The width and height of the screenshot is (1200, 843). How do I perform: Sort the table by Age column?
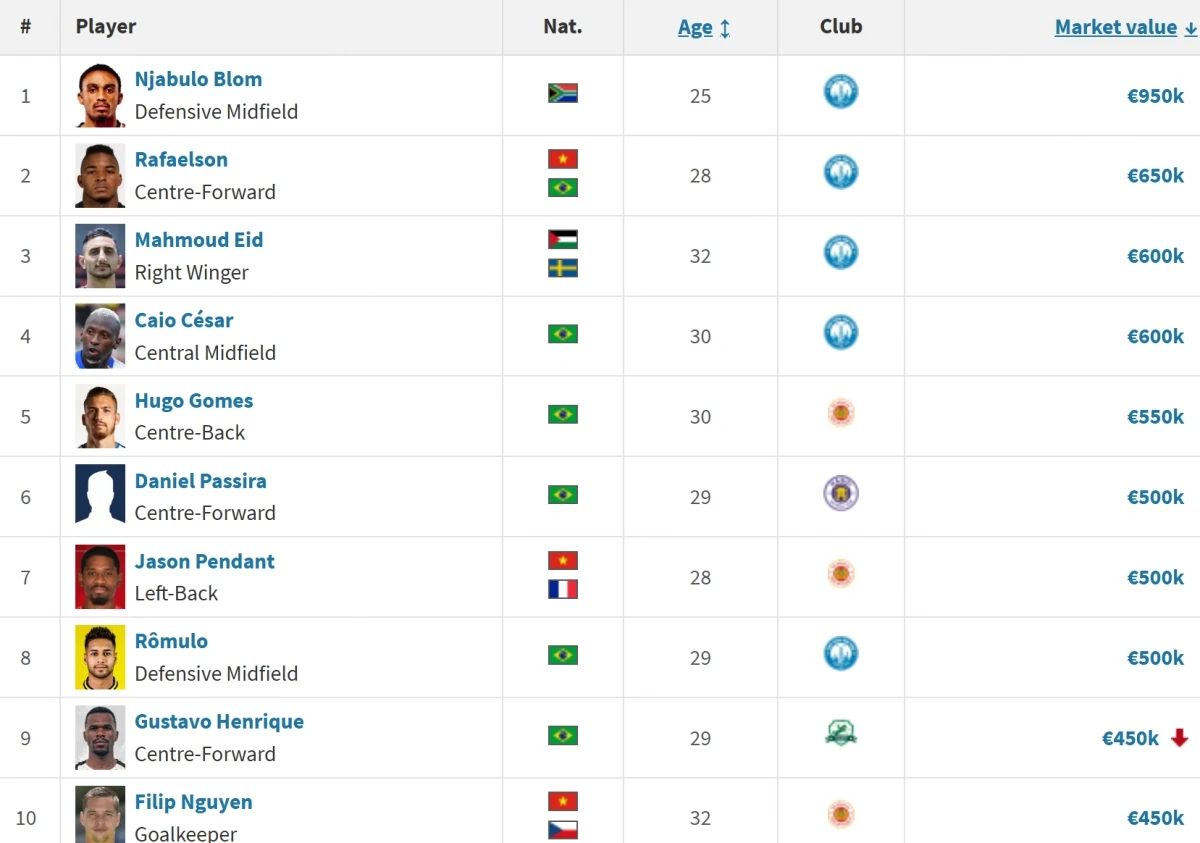point(695,28)
